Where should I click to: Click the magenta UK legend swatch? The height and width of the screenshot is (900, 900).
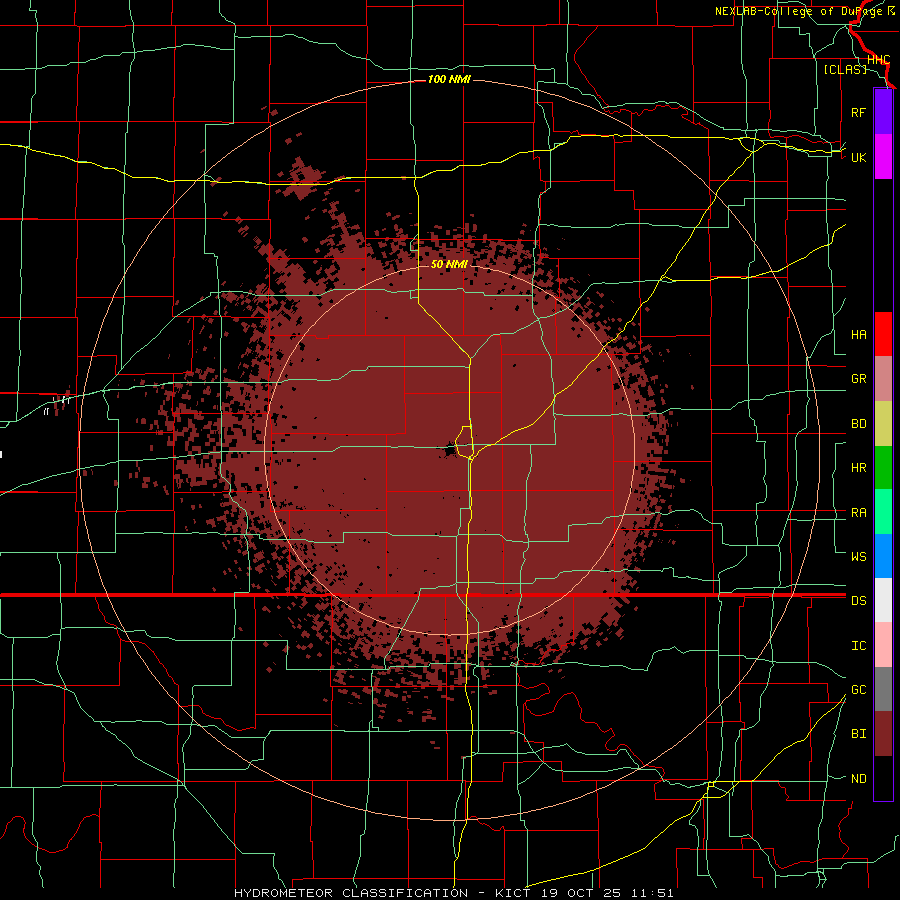point(883,157)
